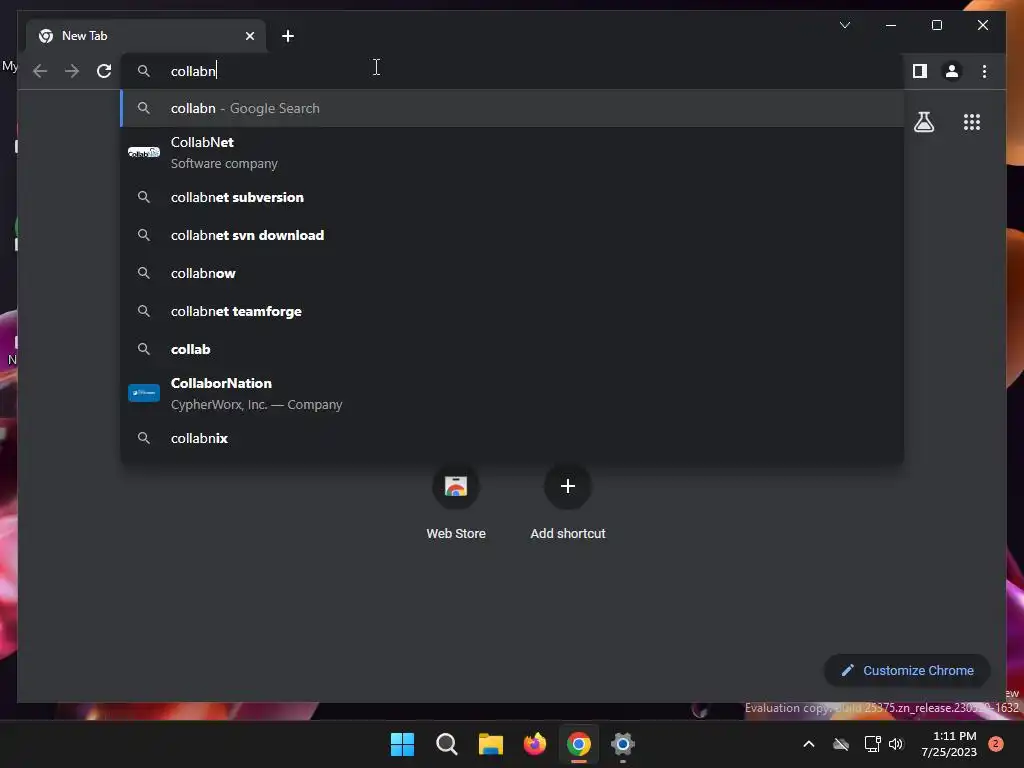Image resolution: width=1024 pixels, height=768 pixels.
Task: Click the reload page button
Action: click(104, 71)
